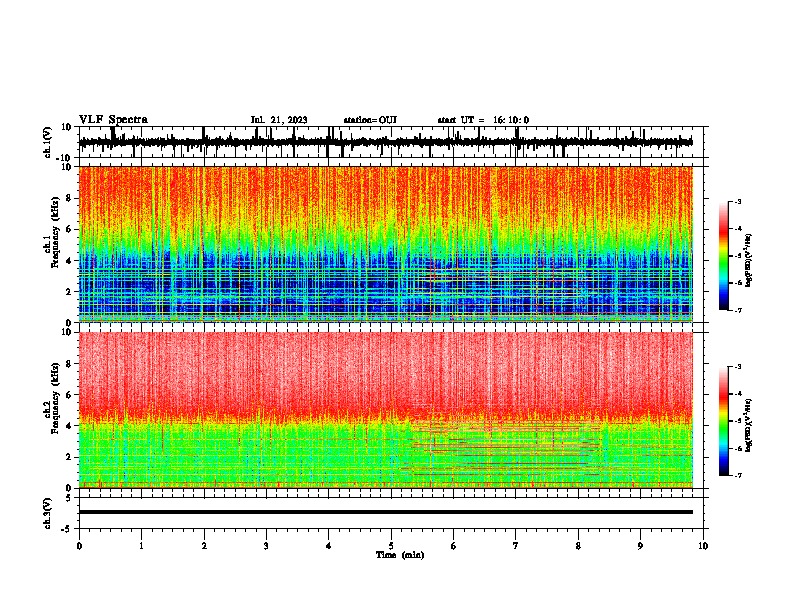
Task: Click time axis tick label "7"
Action: (516, 546)
